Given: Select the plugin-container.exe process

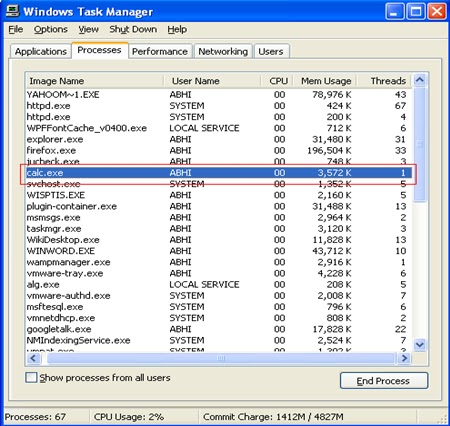Looking at the screenshot, I should pyautogui.click(x=219, y=206).
